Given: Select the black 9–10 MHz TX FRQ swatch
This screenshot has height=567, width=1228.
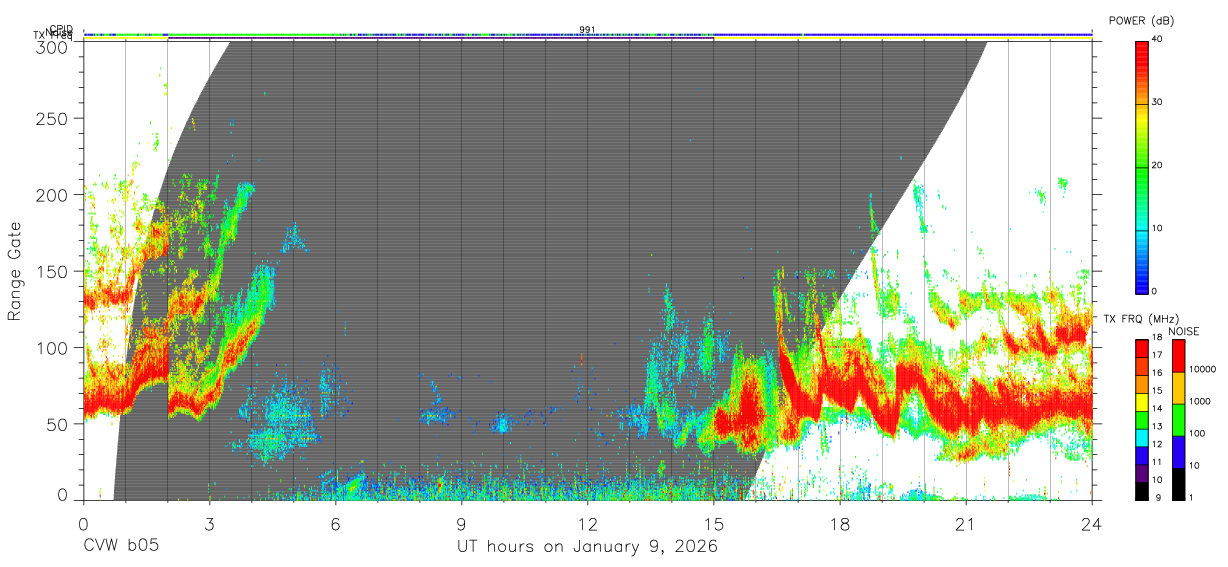Looking at the screenshot, I should (1141, 490).
